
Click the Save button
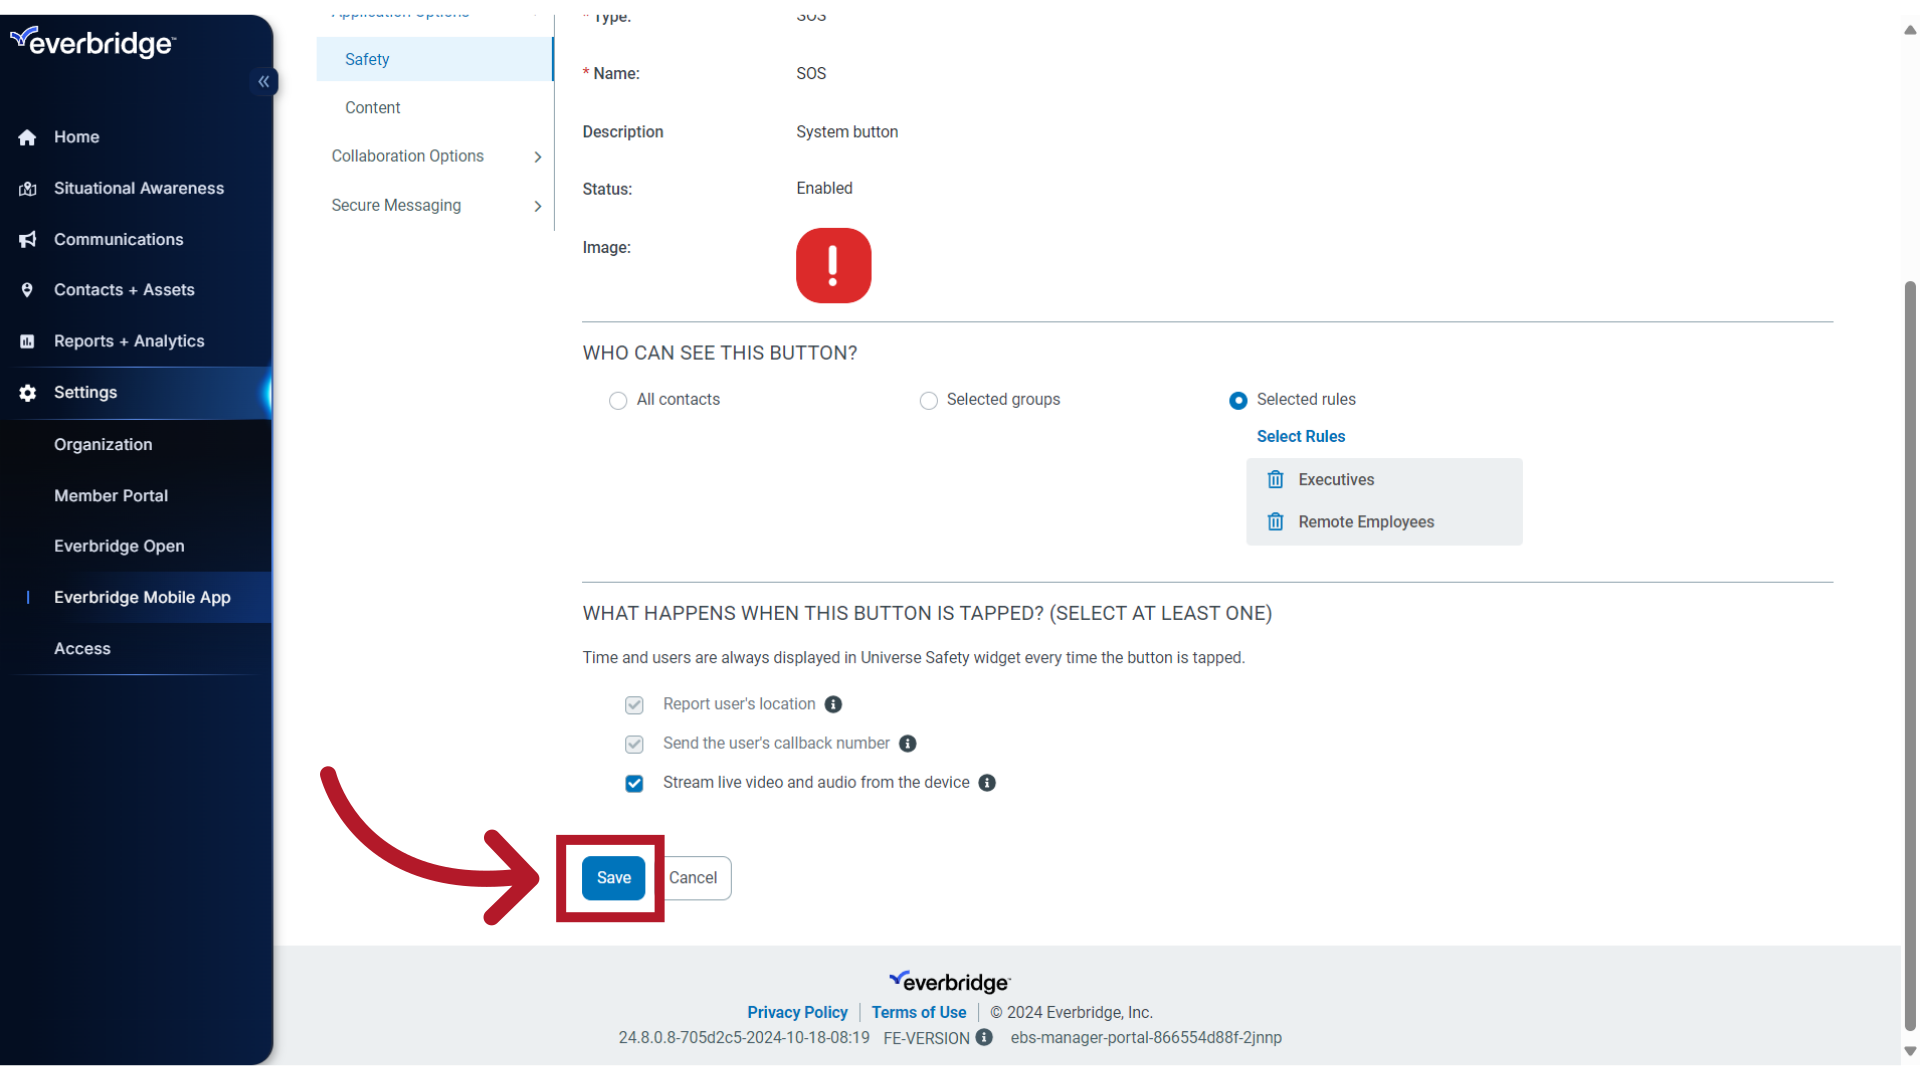[613, 877]
